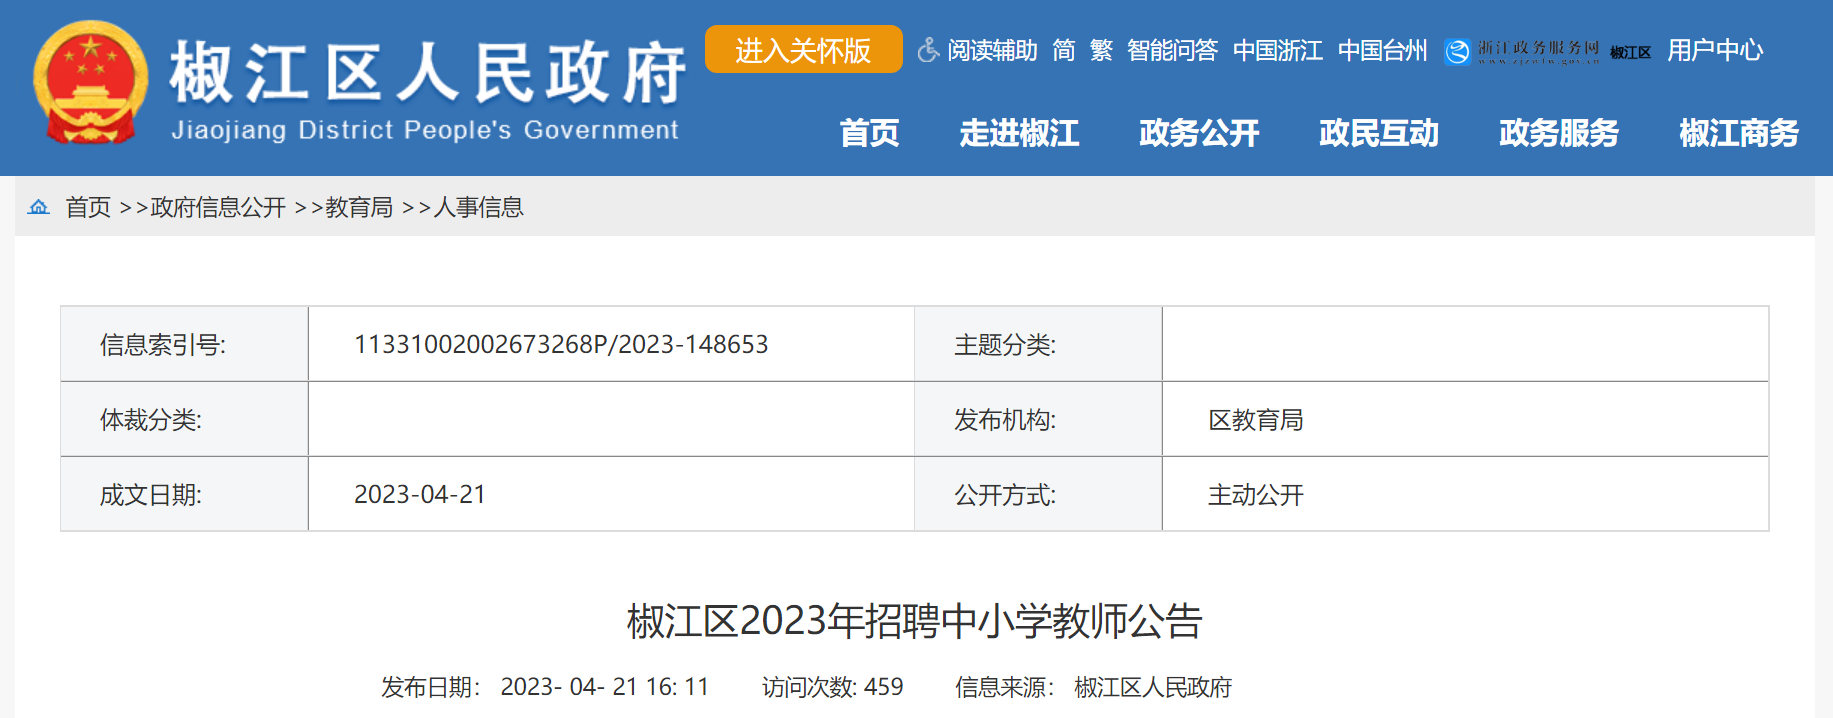
Task: Click the 信息索引号 label cell
Action: click(184, 344)
